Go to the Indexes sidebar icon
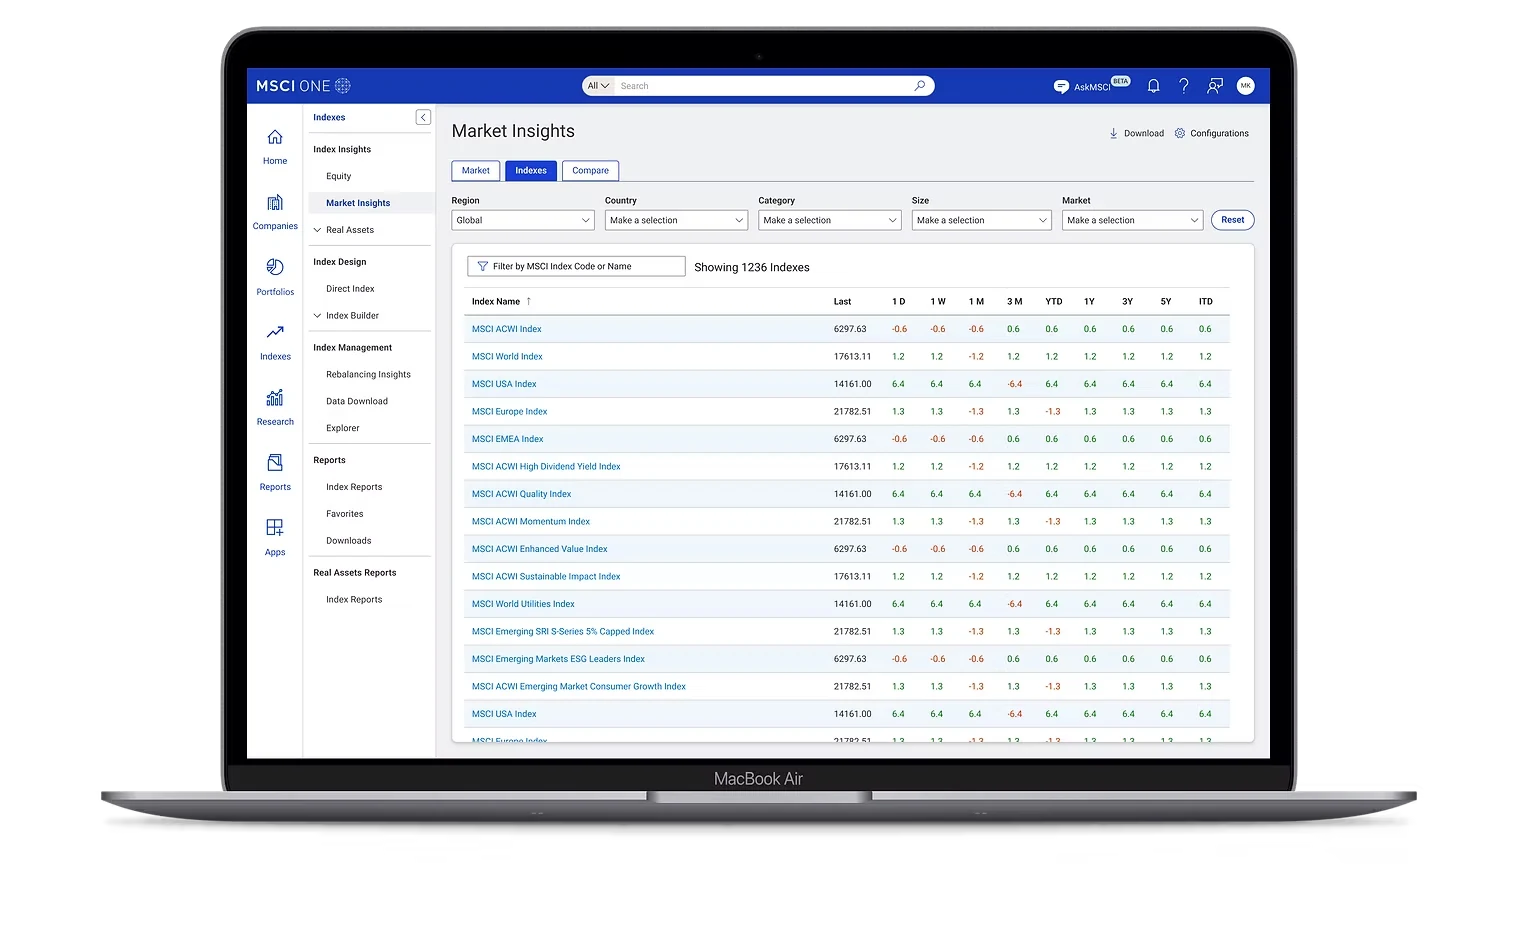1518x948 pixels. [x=275, y=332]
